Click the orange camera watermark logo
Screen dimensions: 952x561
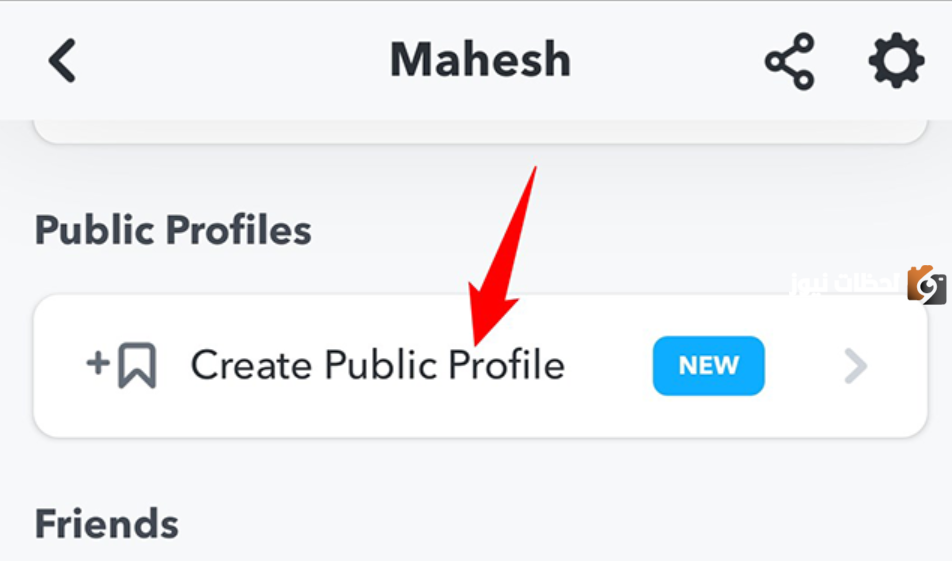click(927, 285)
